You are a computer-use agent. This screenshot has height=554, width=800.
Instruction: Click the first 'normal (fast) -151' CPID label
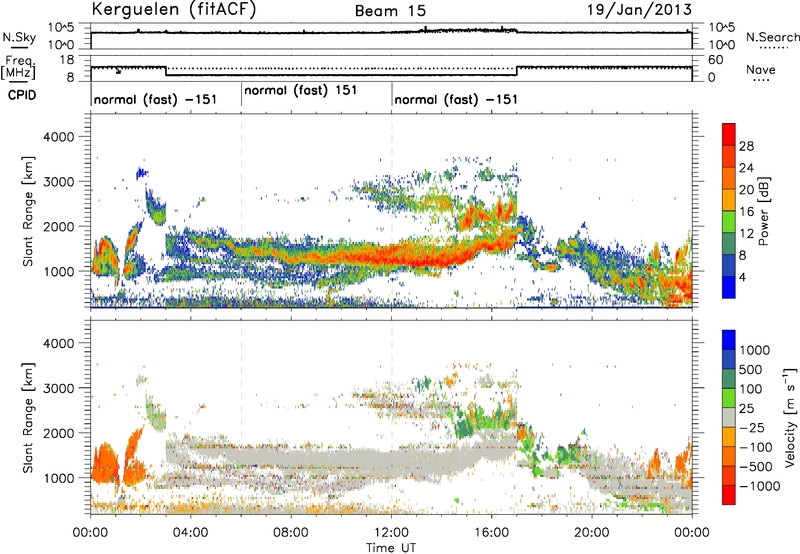click(x=155, y=99)
